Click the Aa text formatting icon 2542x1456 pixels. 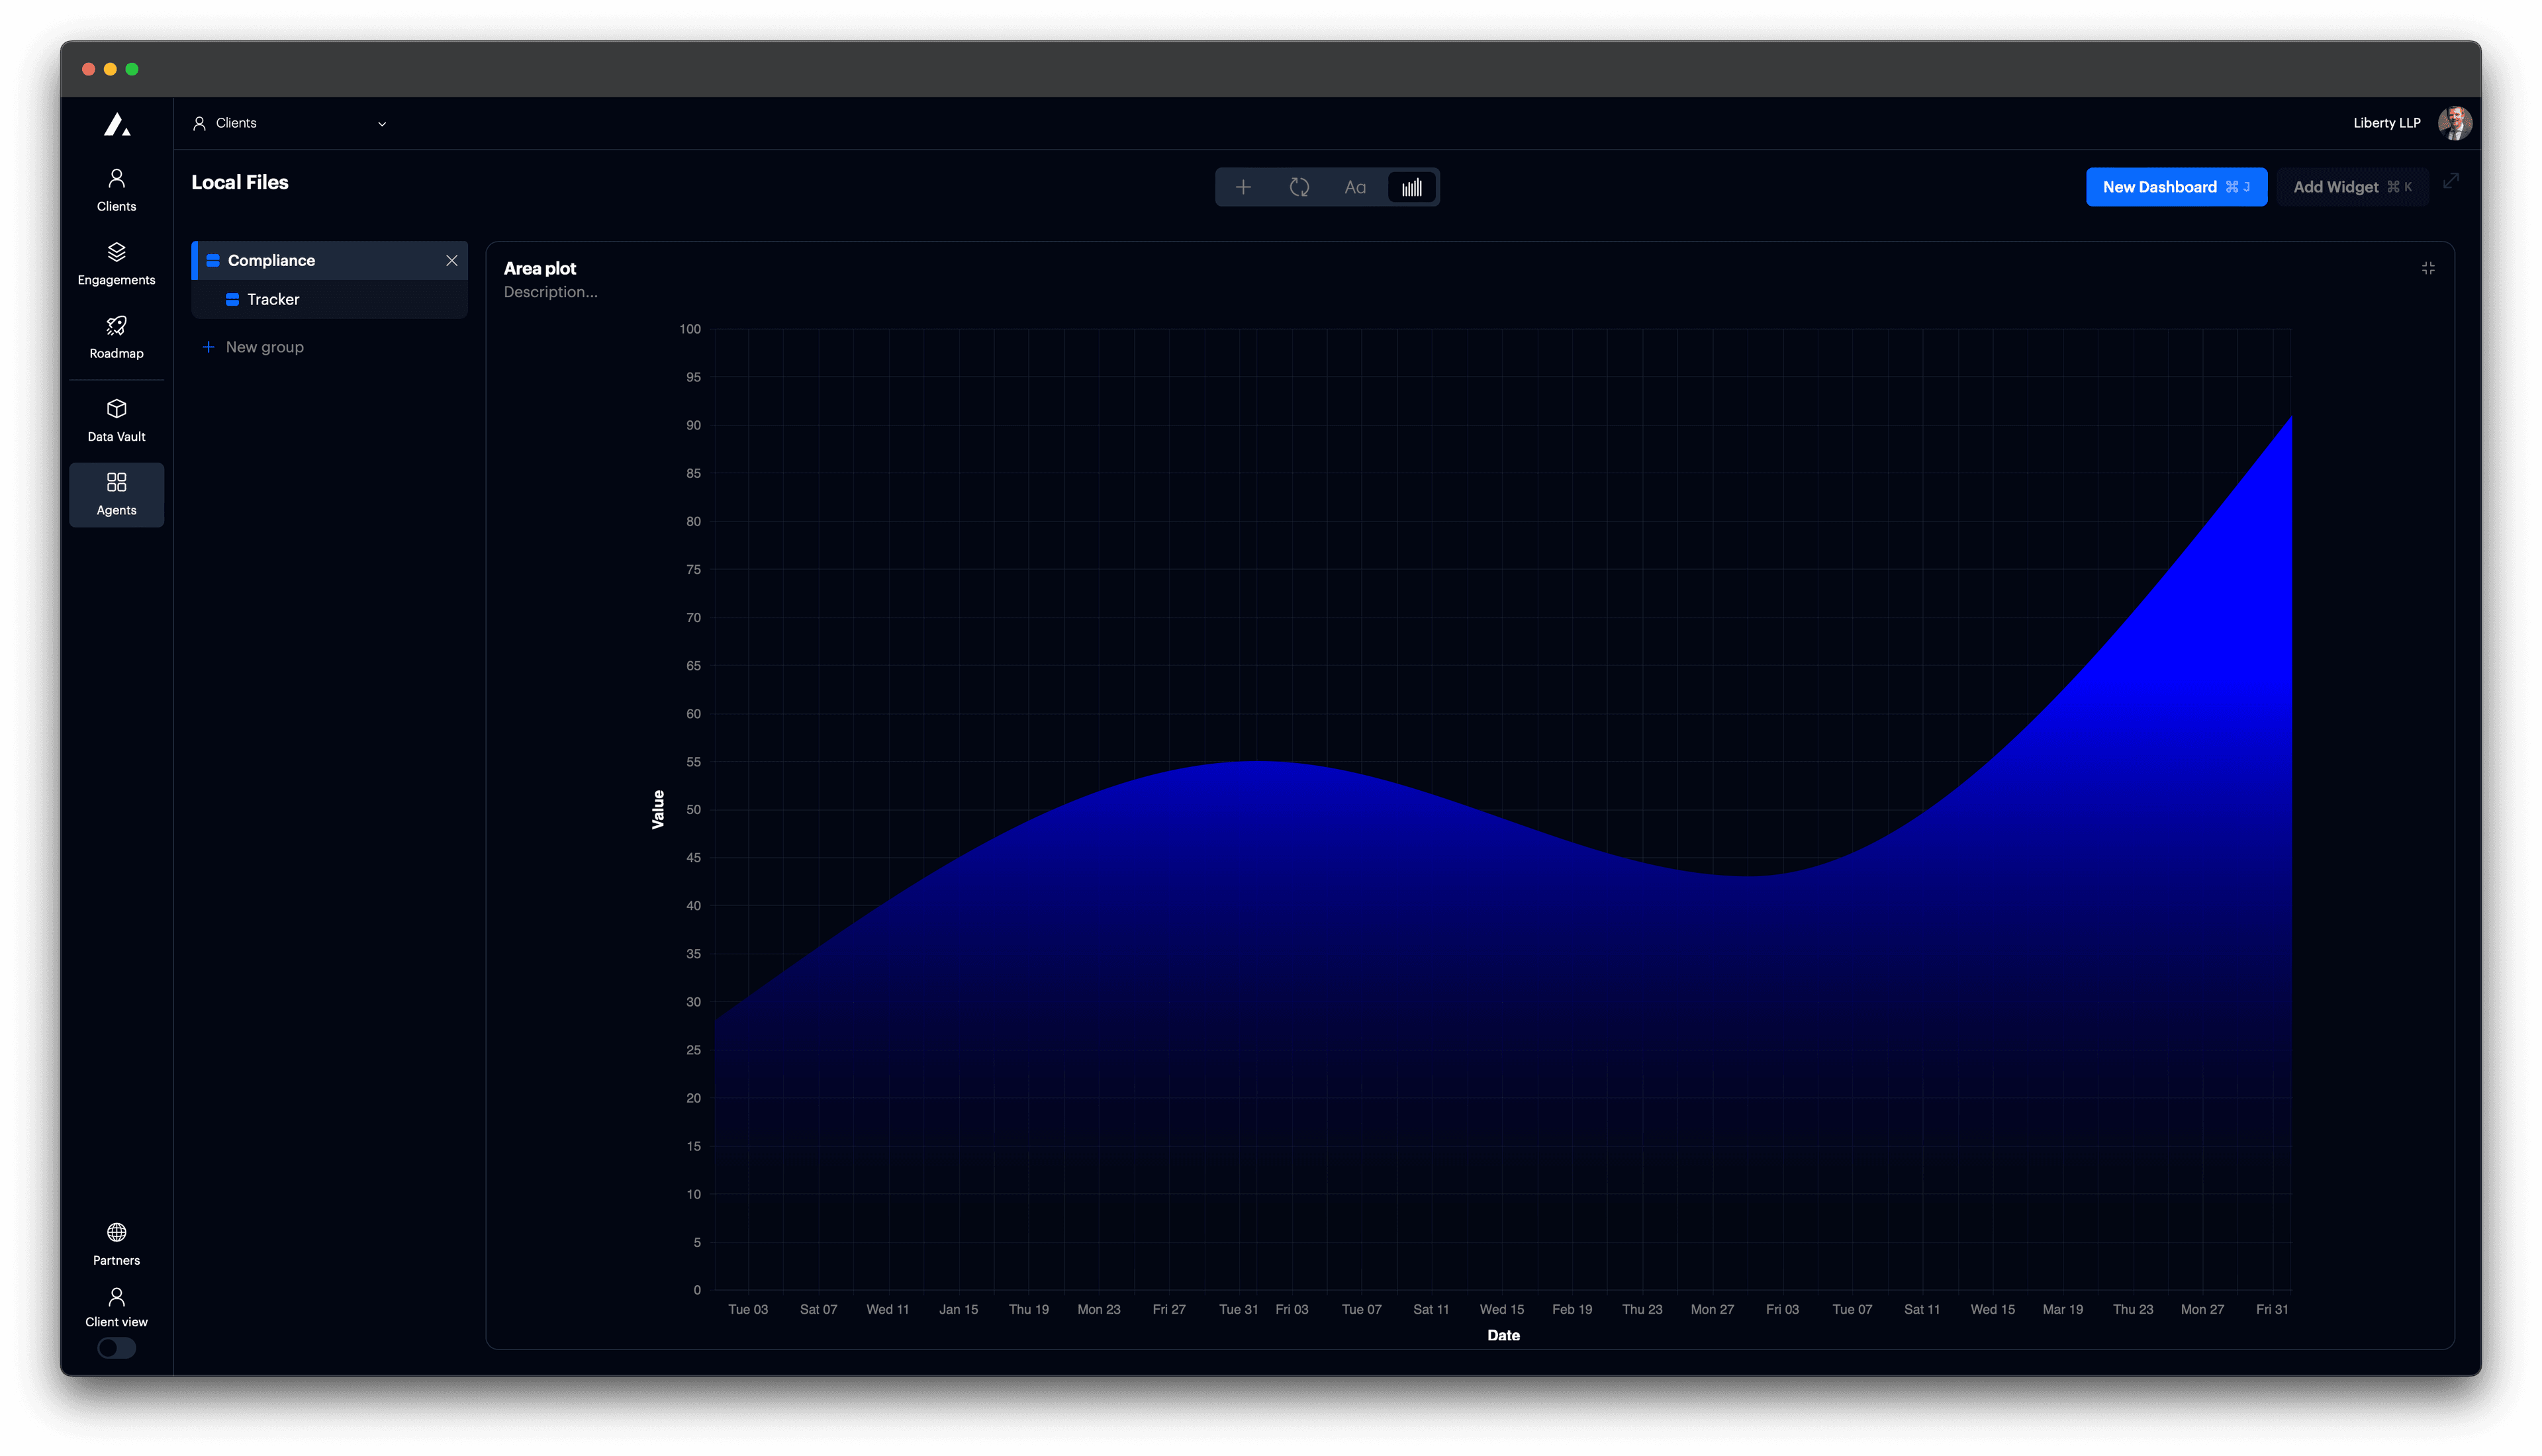[1356, 186]
